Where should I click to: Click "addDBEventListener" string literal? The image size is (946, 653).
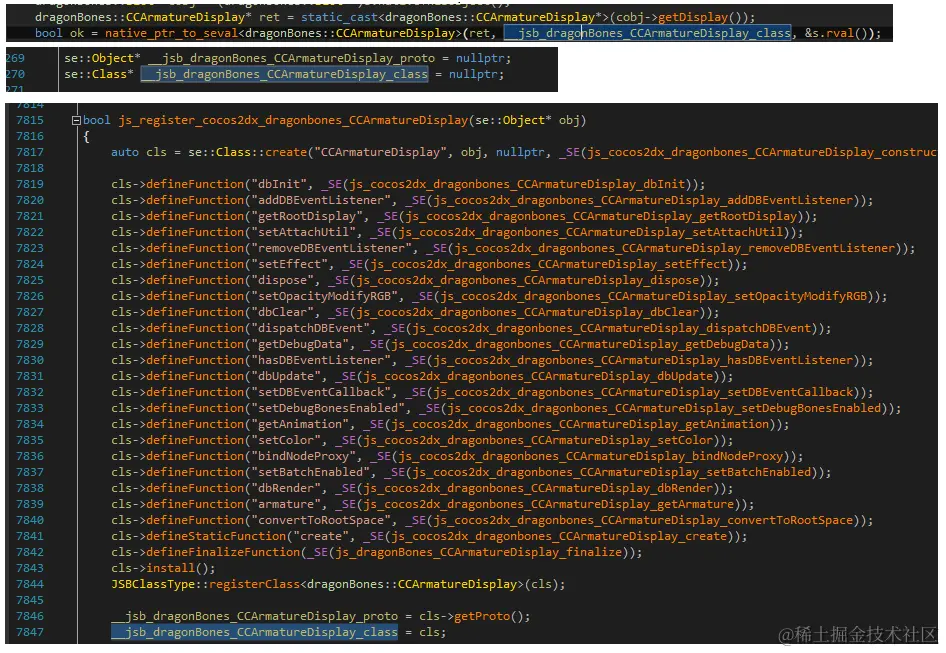[321, 200]
